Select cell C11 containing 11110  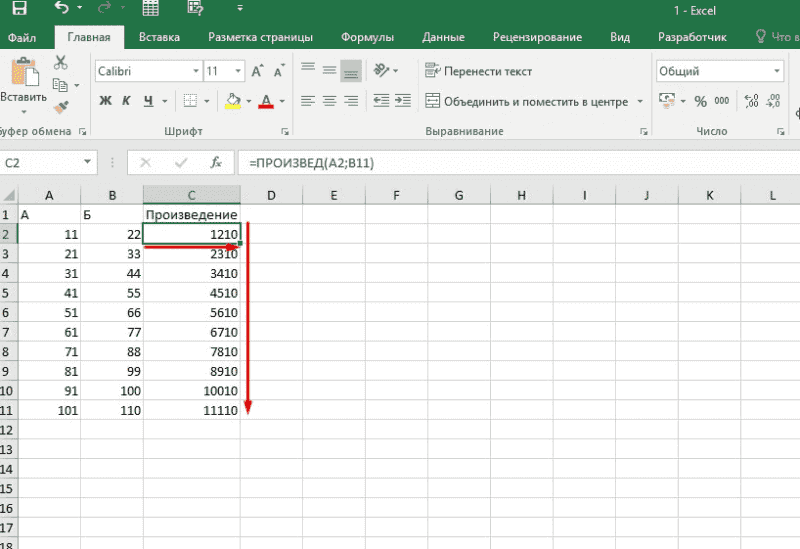pyautogui.click(x=191, y=410)
